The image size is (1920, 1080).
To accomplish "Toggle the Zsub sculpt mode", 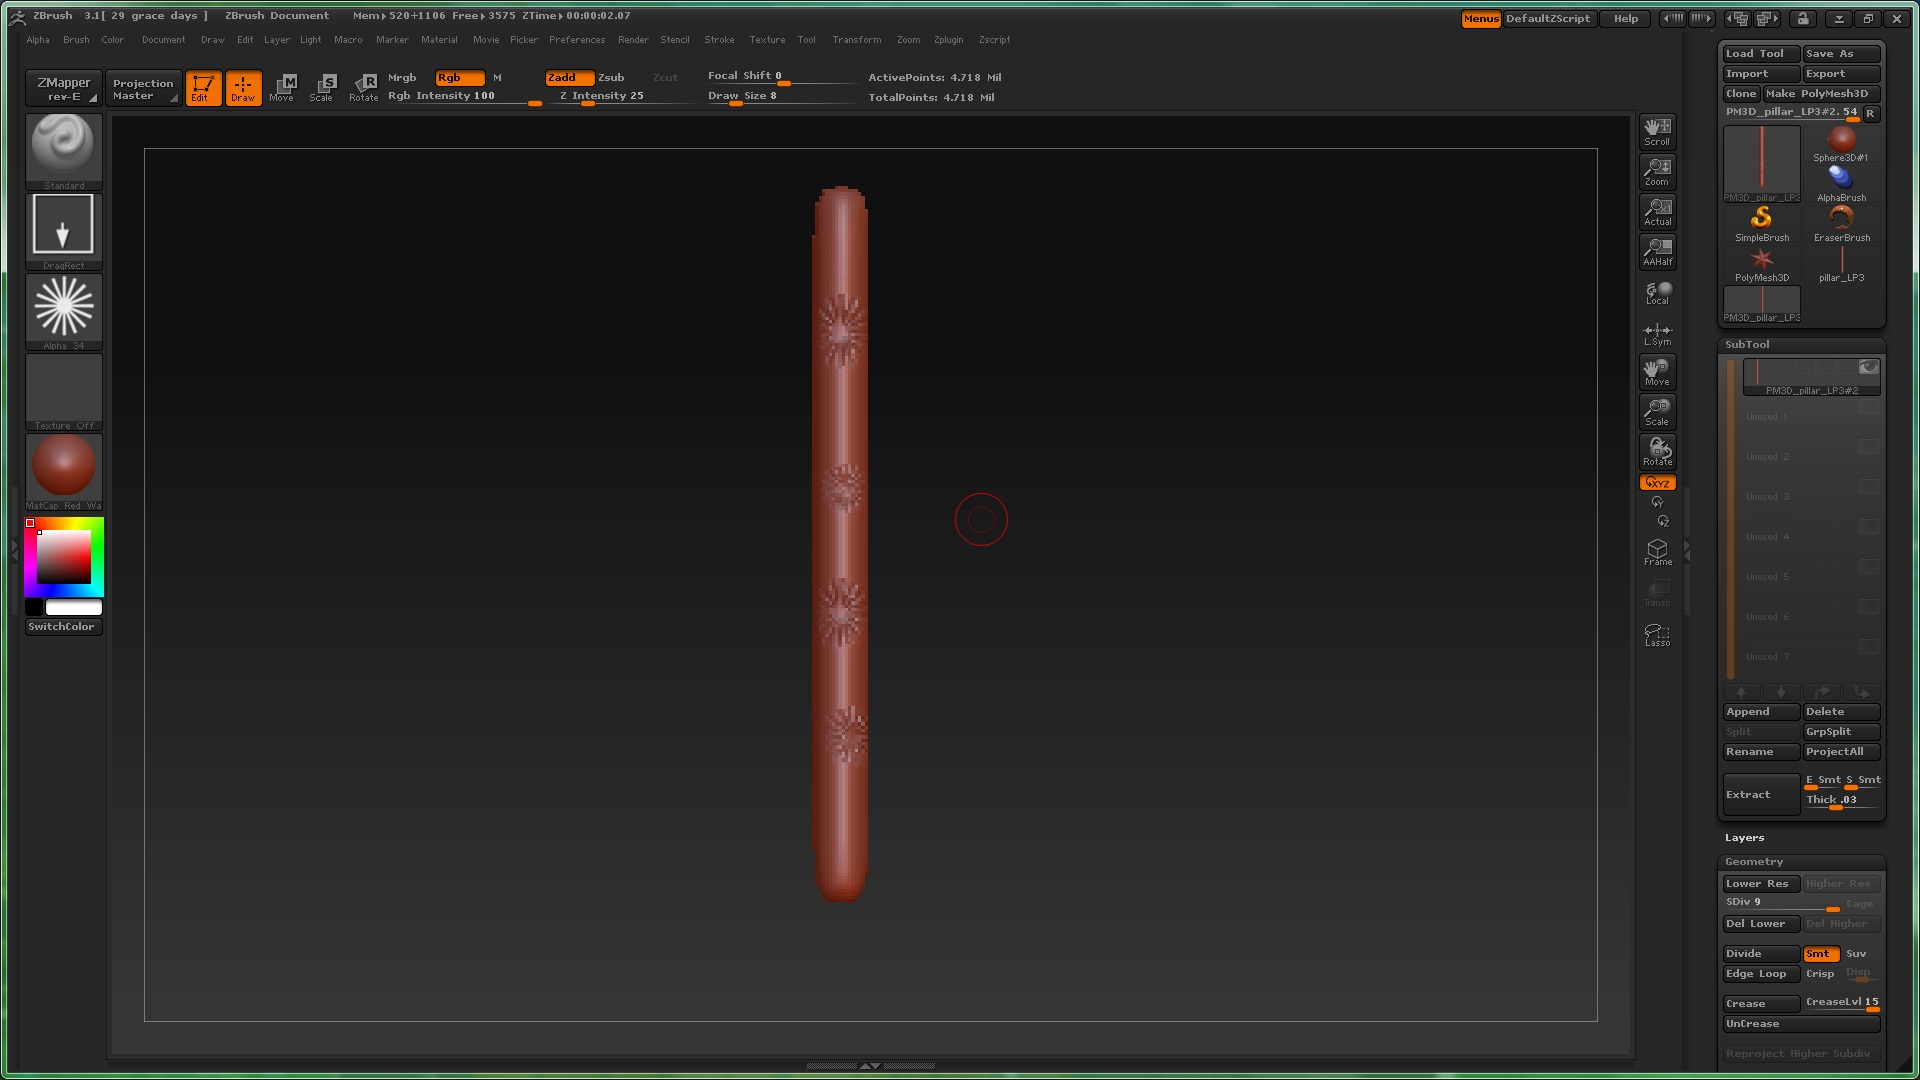I will [611, 77].
